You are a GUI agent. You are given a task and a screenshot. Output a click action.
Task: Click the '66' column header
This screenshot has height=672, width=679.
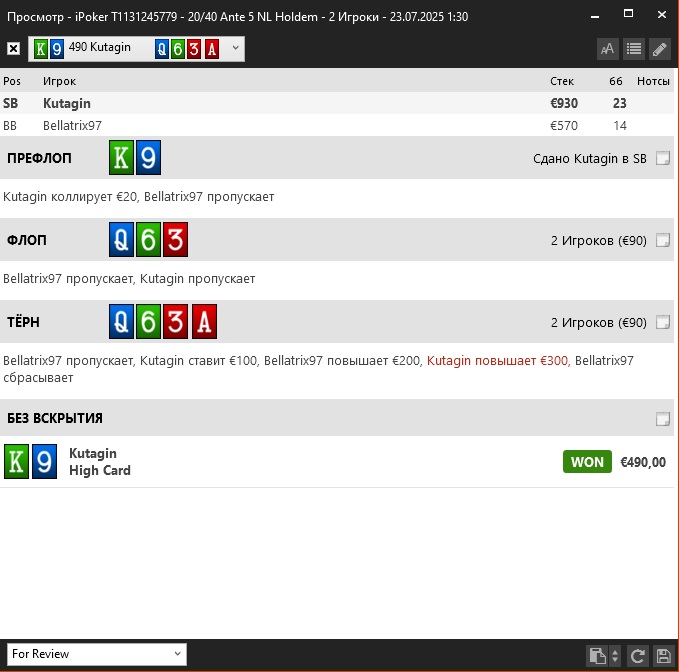(x=616, y=81)
